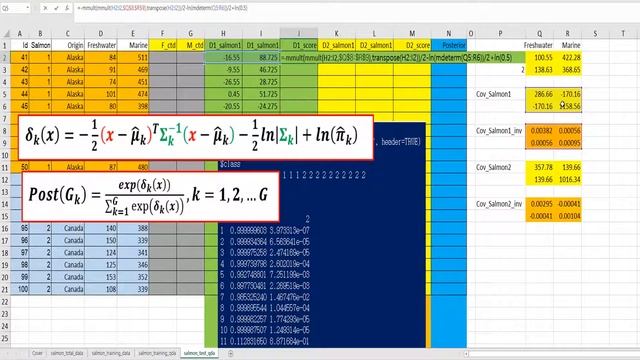Image resolution: width=640 pixels, height=360 pixels.
Task: Click the "D1_score" header cell
Action: tap(299, 45)
